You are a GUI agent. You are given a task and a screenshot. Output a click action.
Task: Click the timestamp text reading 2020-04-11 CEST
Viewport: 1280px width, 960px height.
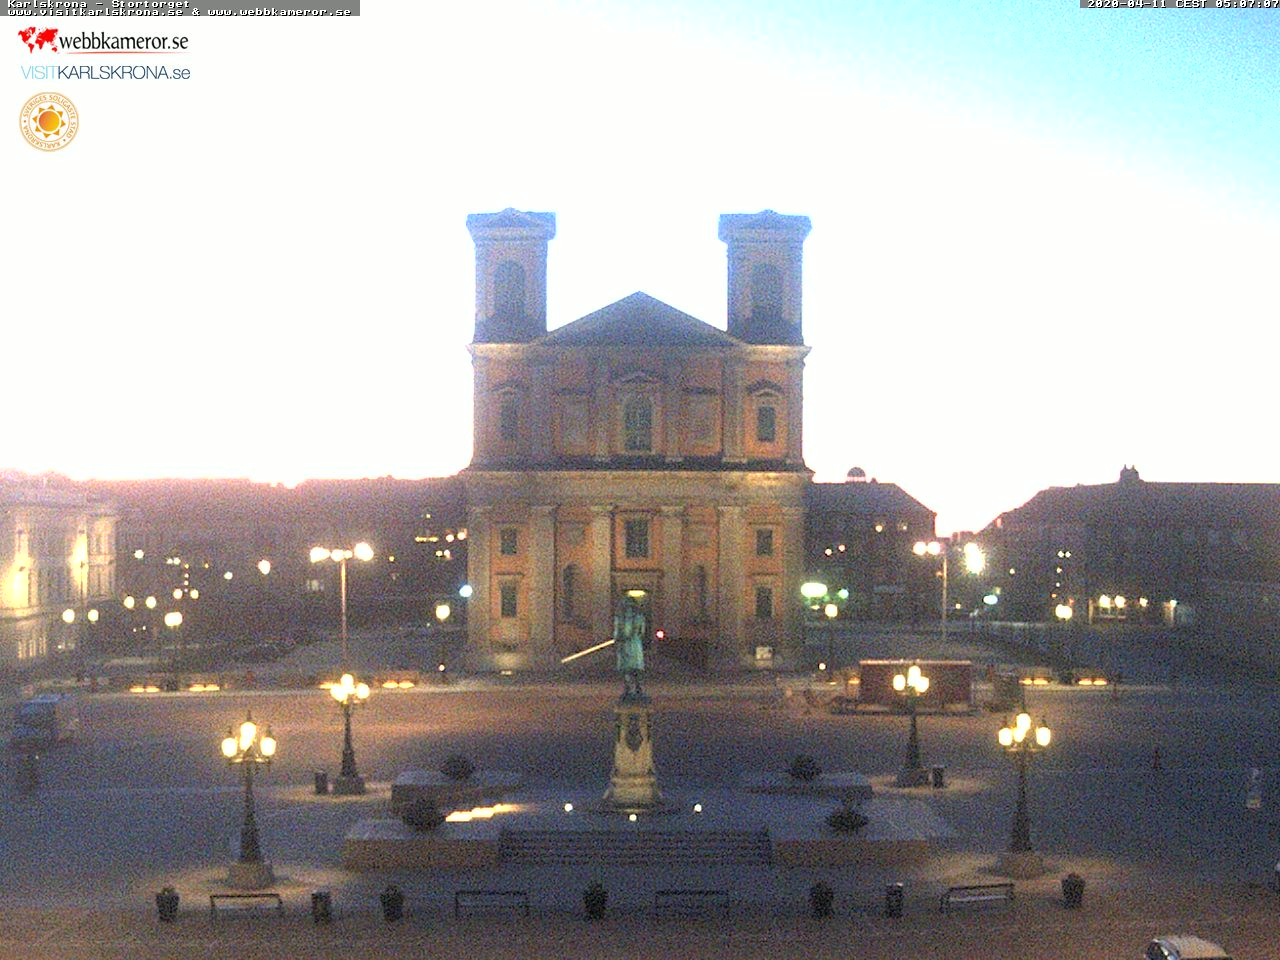click(x=1146, y=4)
